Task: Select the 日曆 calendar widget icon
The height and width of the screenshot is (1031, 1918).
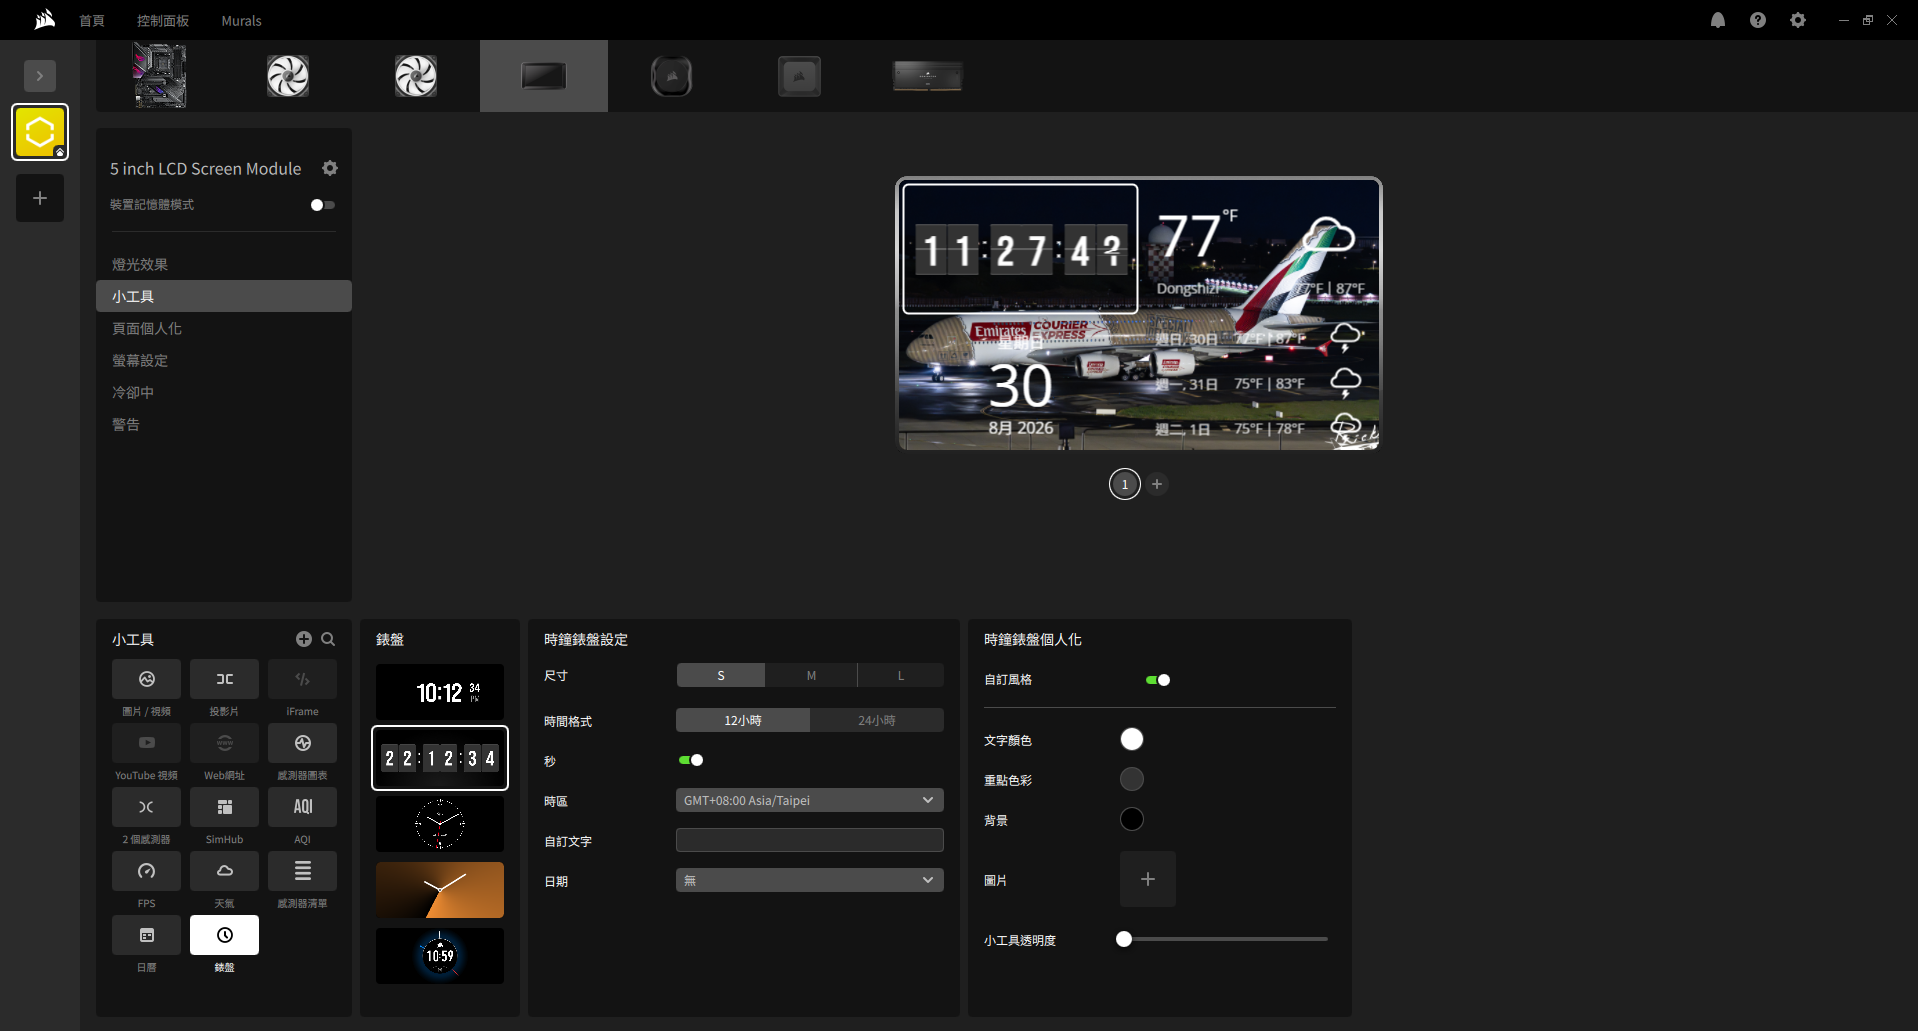Action: (146, 935)
